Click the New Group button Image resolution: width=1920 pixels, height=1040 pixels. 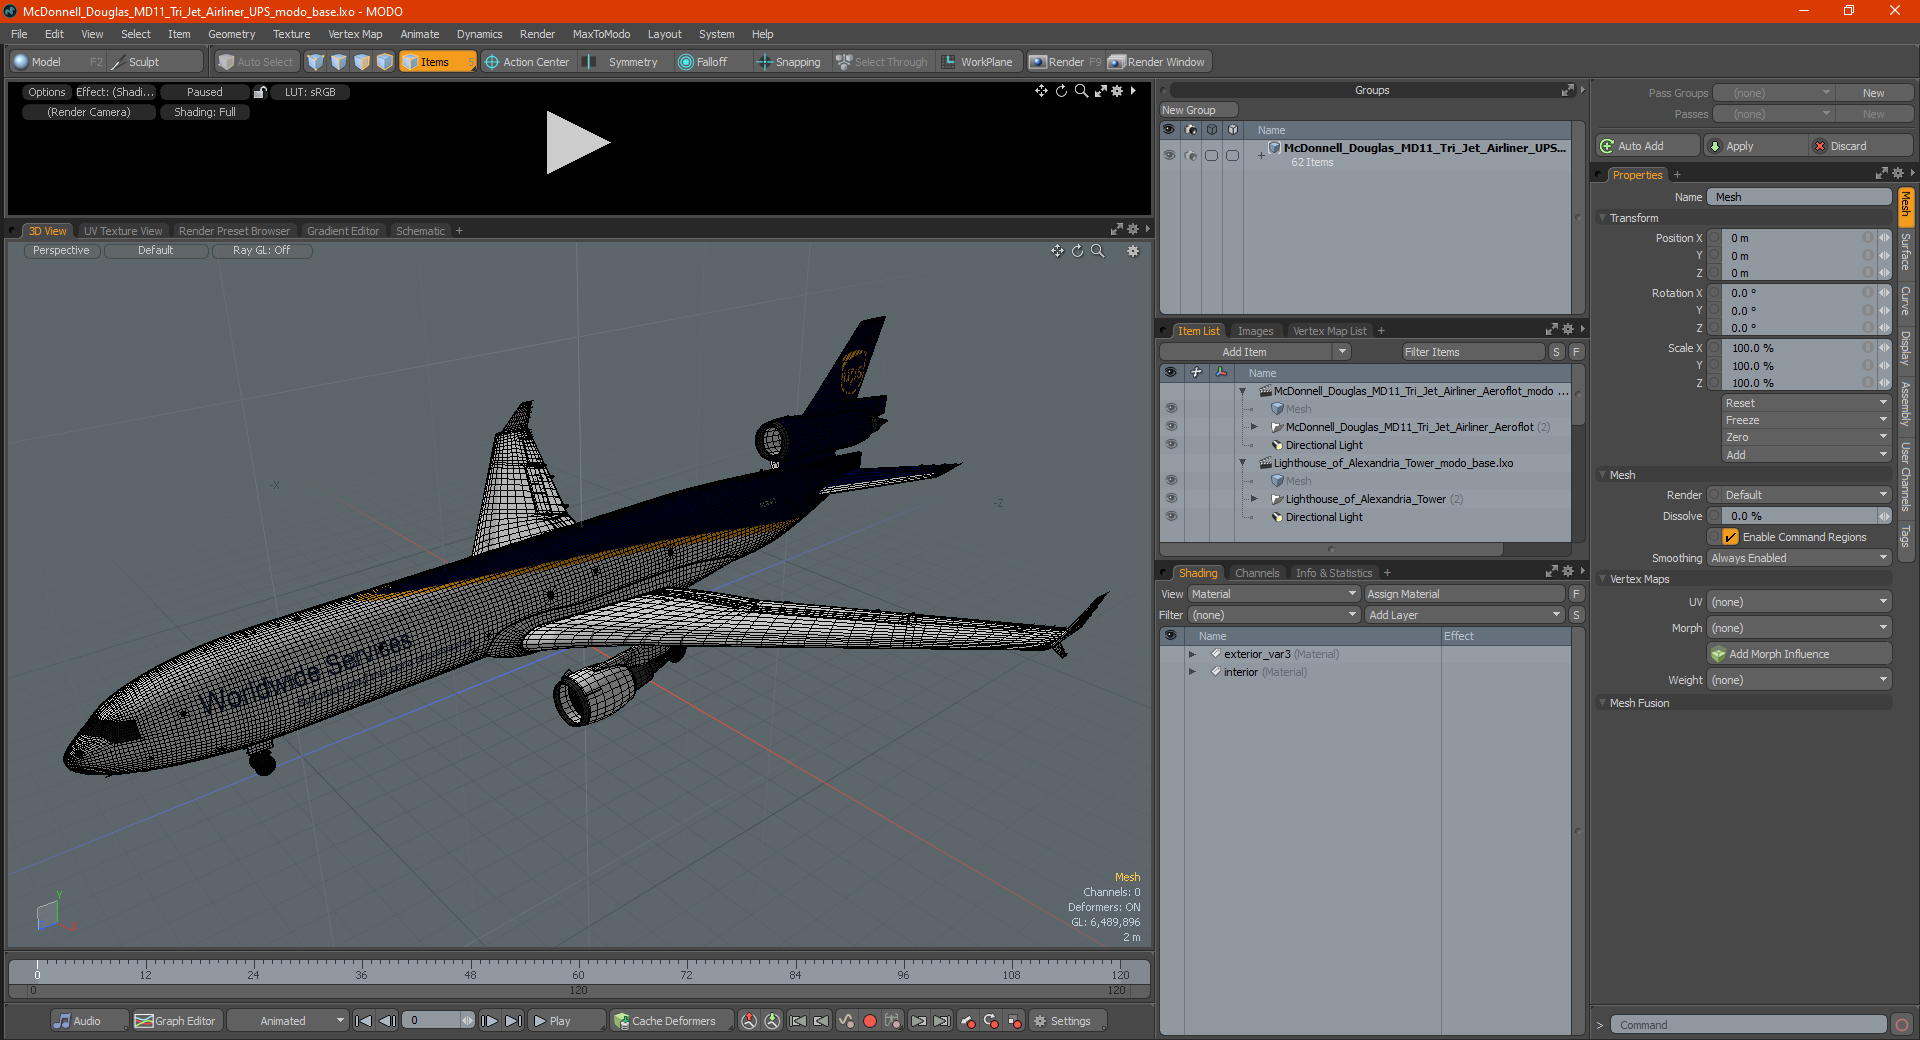click(1198, 110)
